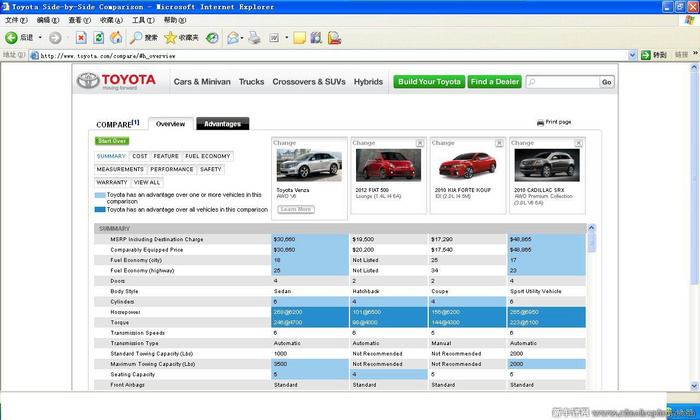Click Find a Dealer button
The height and width of the screenshot is (420, 700).
(x=495, y=82)
